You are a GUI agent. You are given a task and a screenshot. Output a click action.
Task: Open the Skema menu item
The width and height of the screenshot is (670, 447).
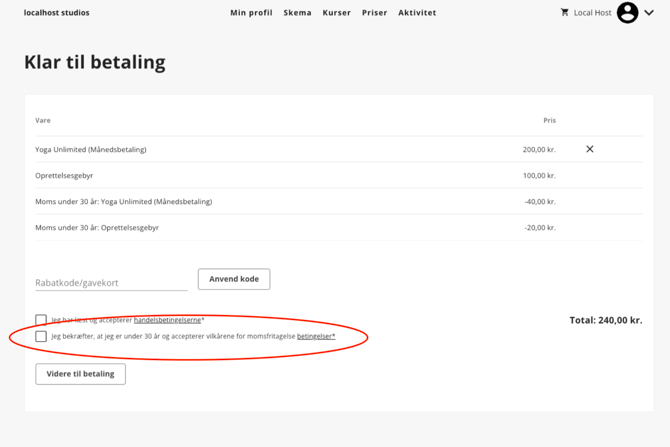[297, 13]
